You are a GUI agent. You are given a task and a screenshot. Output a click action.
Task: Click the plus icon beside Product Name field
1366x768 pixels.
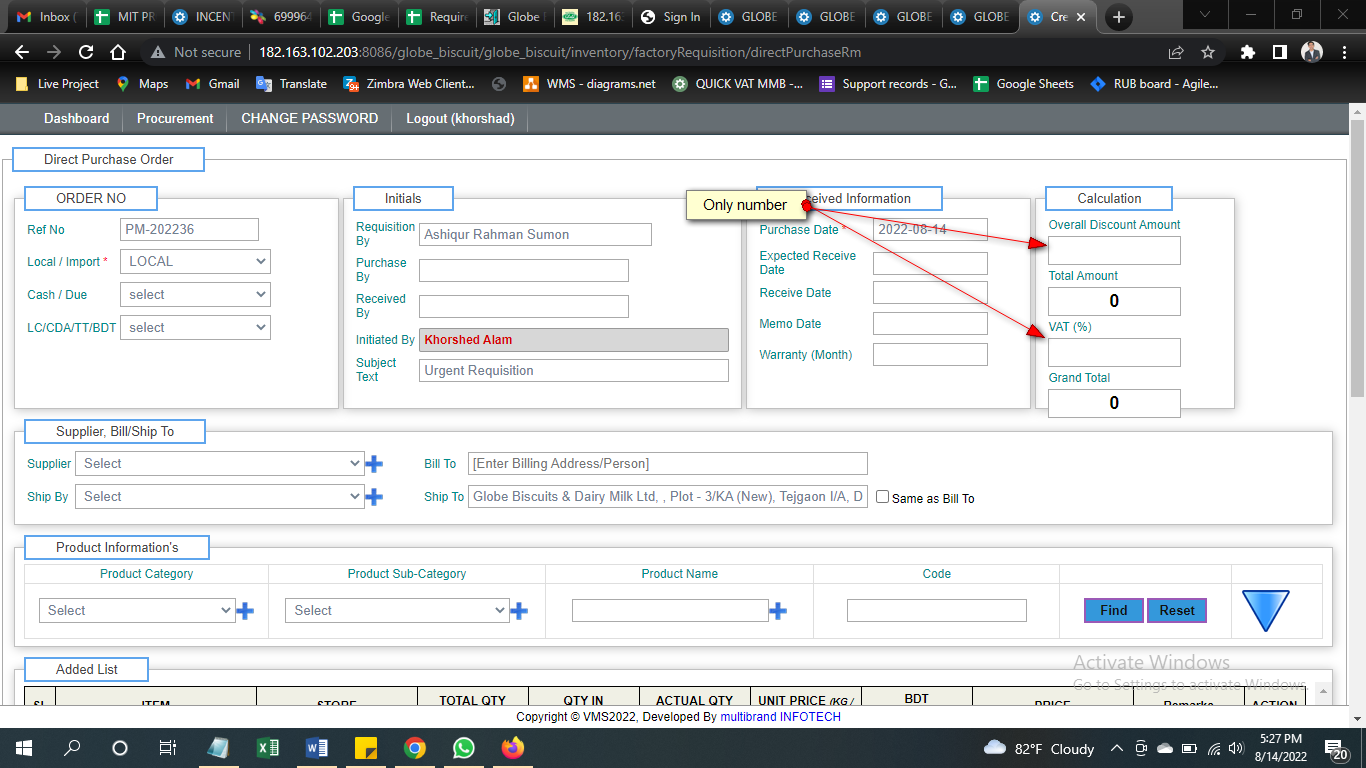coord(778,611)
